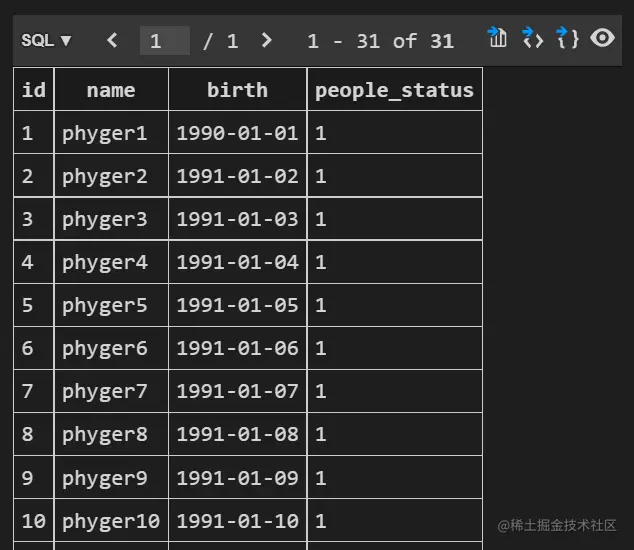The height and width of the screenshot is (550, 634).
Task: Export results as JSON icon
Action: coord(567,38)
